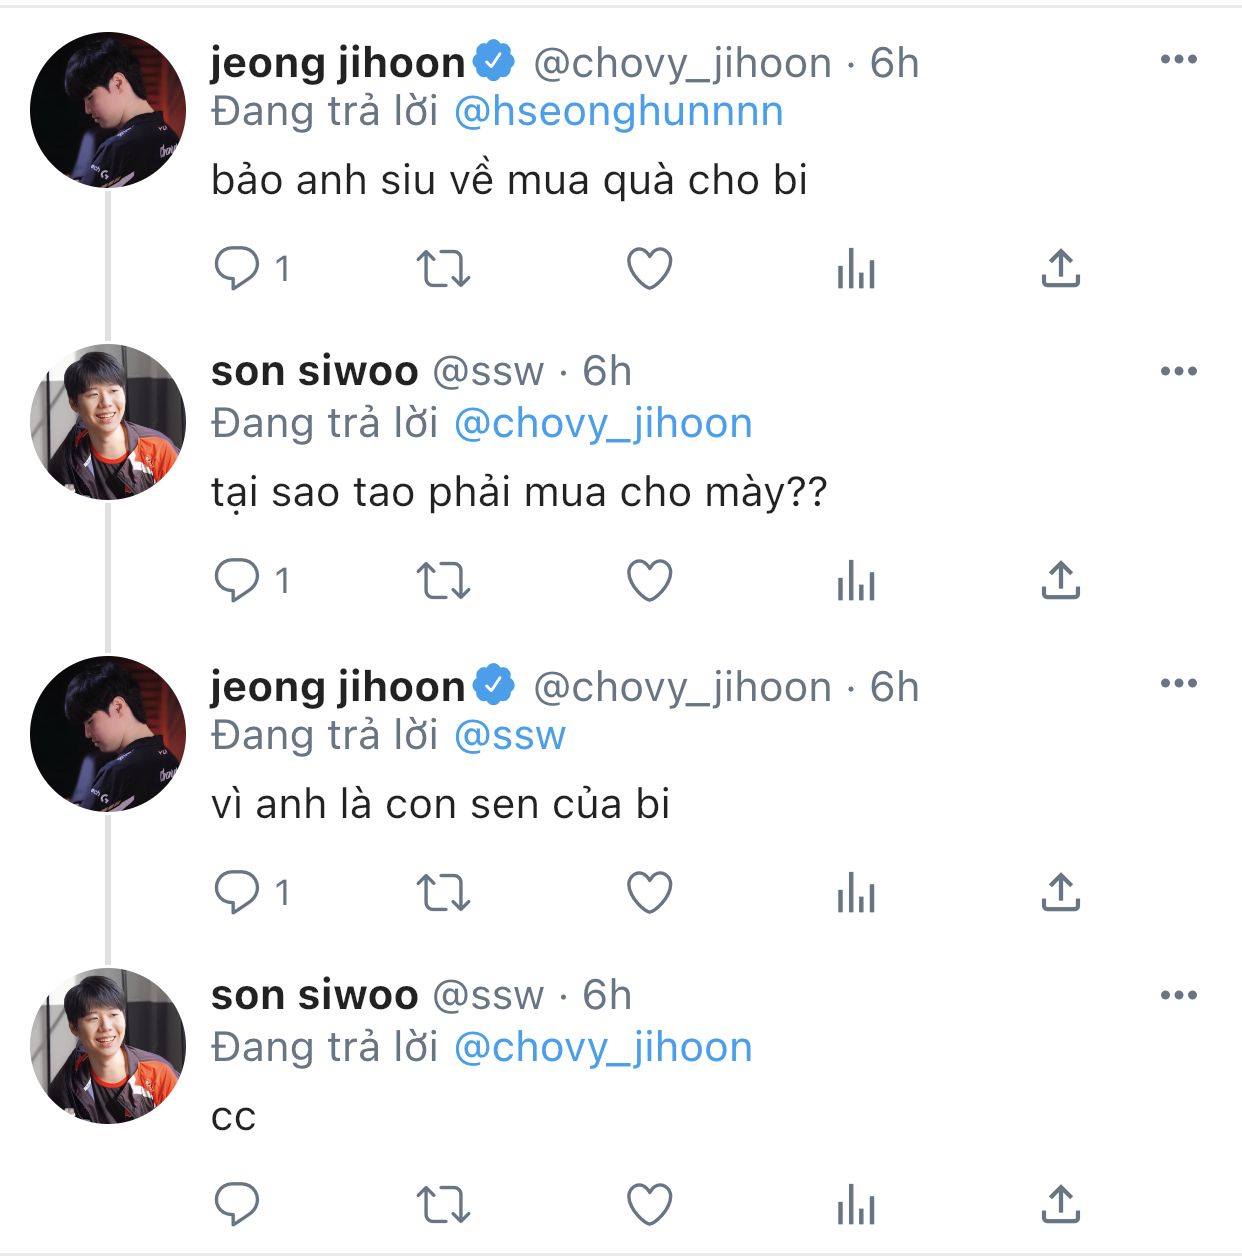This screenshot has height=1256, width=1242.
Task: Retweet the first tweet by jeong jihoon
Action: [443, 268]
